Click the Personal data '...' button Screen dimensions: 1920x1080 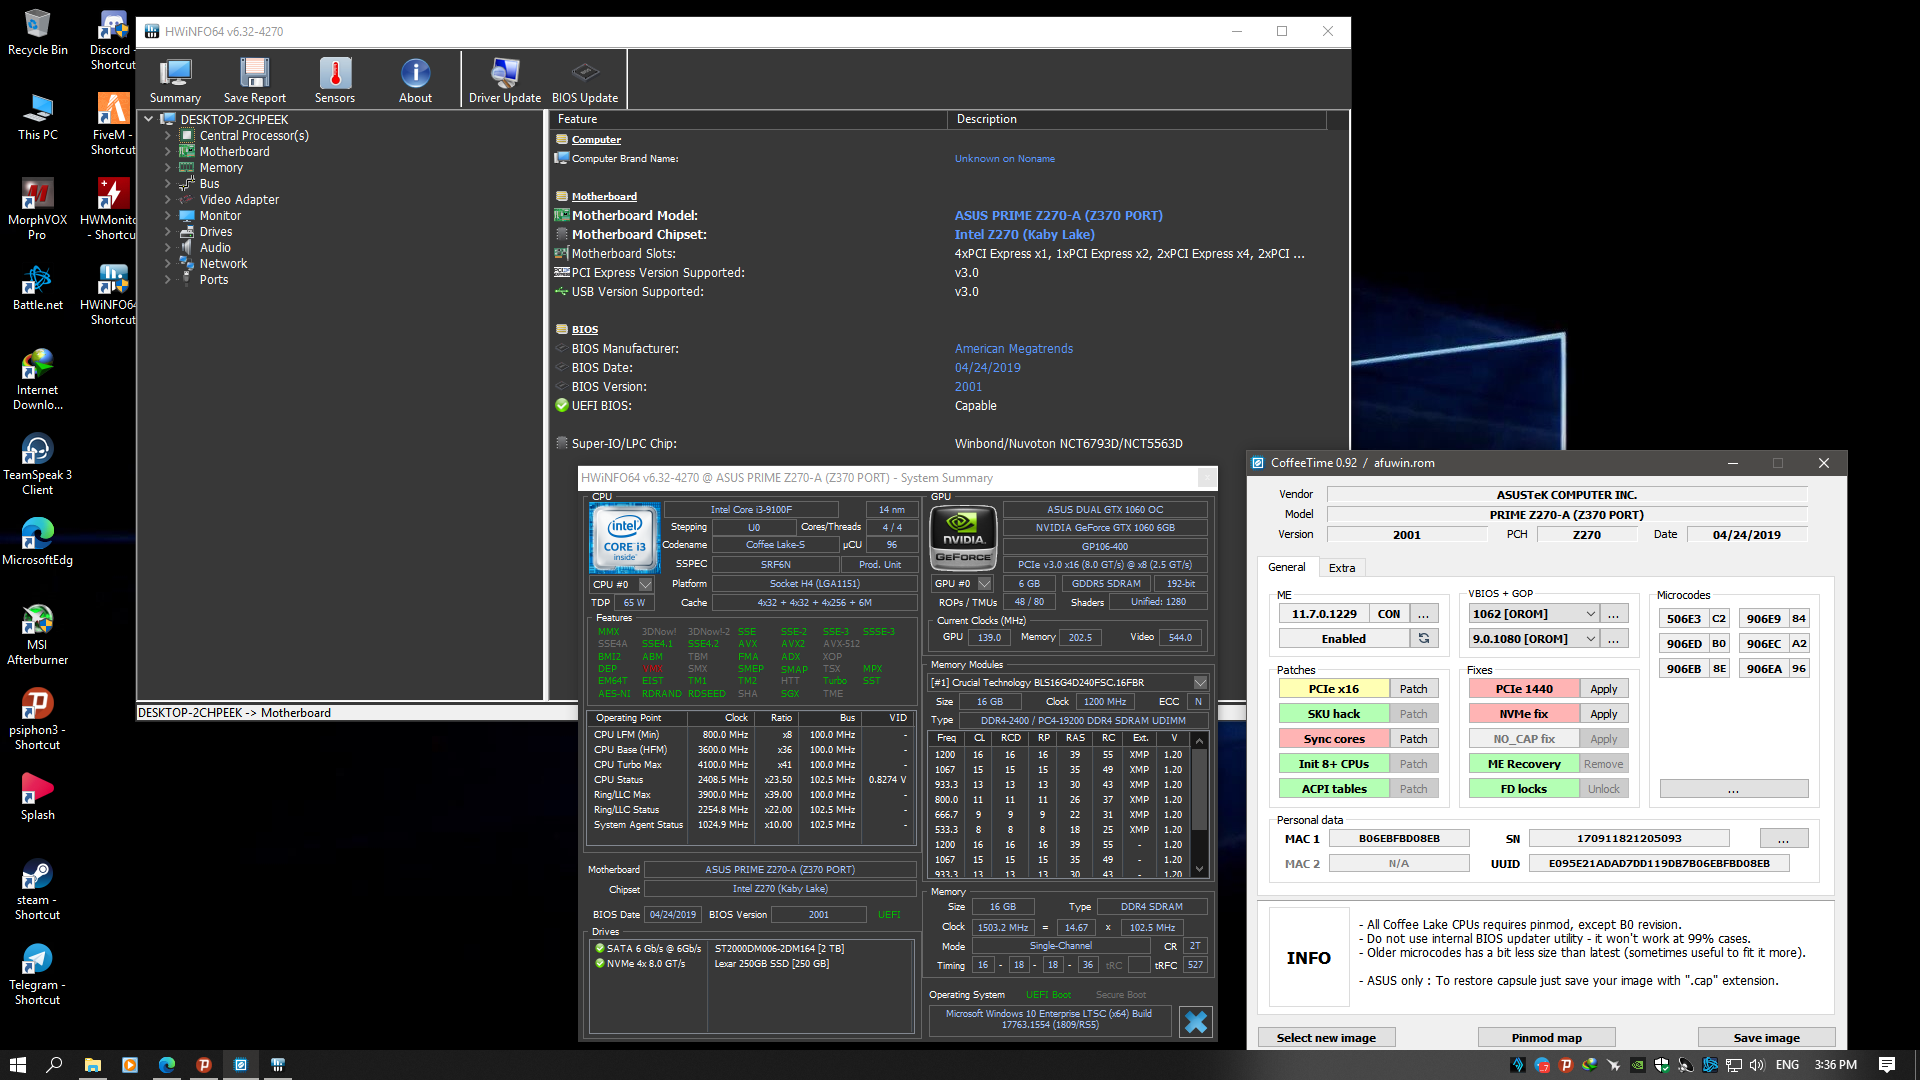1784,838
